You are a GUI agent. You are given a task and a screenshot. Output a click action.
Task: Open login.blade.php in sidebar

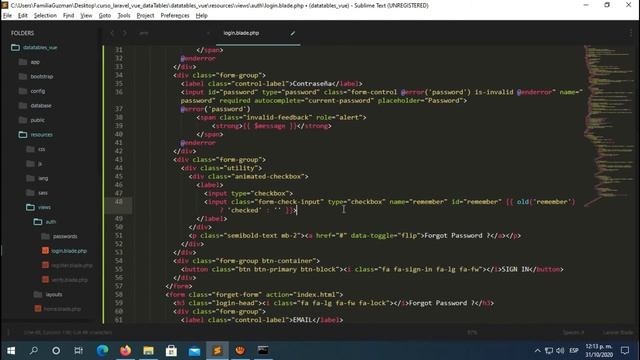click(x=69, y=251)
